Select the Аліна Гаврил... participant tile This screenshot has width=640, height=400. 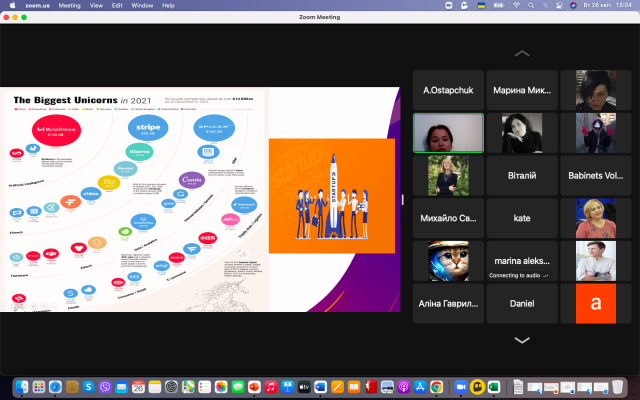click(448, 304)
